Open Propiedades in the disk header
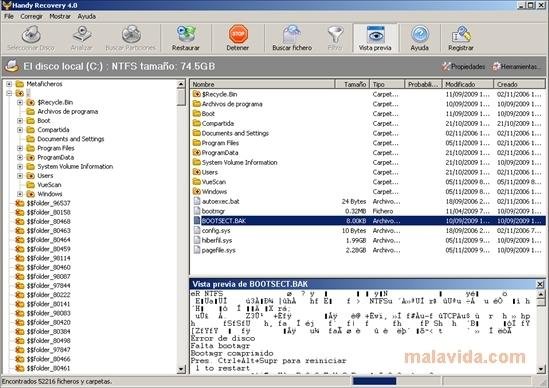549x388 pixels. 463,66
